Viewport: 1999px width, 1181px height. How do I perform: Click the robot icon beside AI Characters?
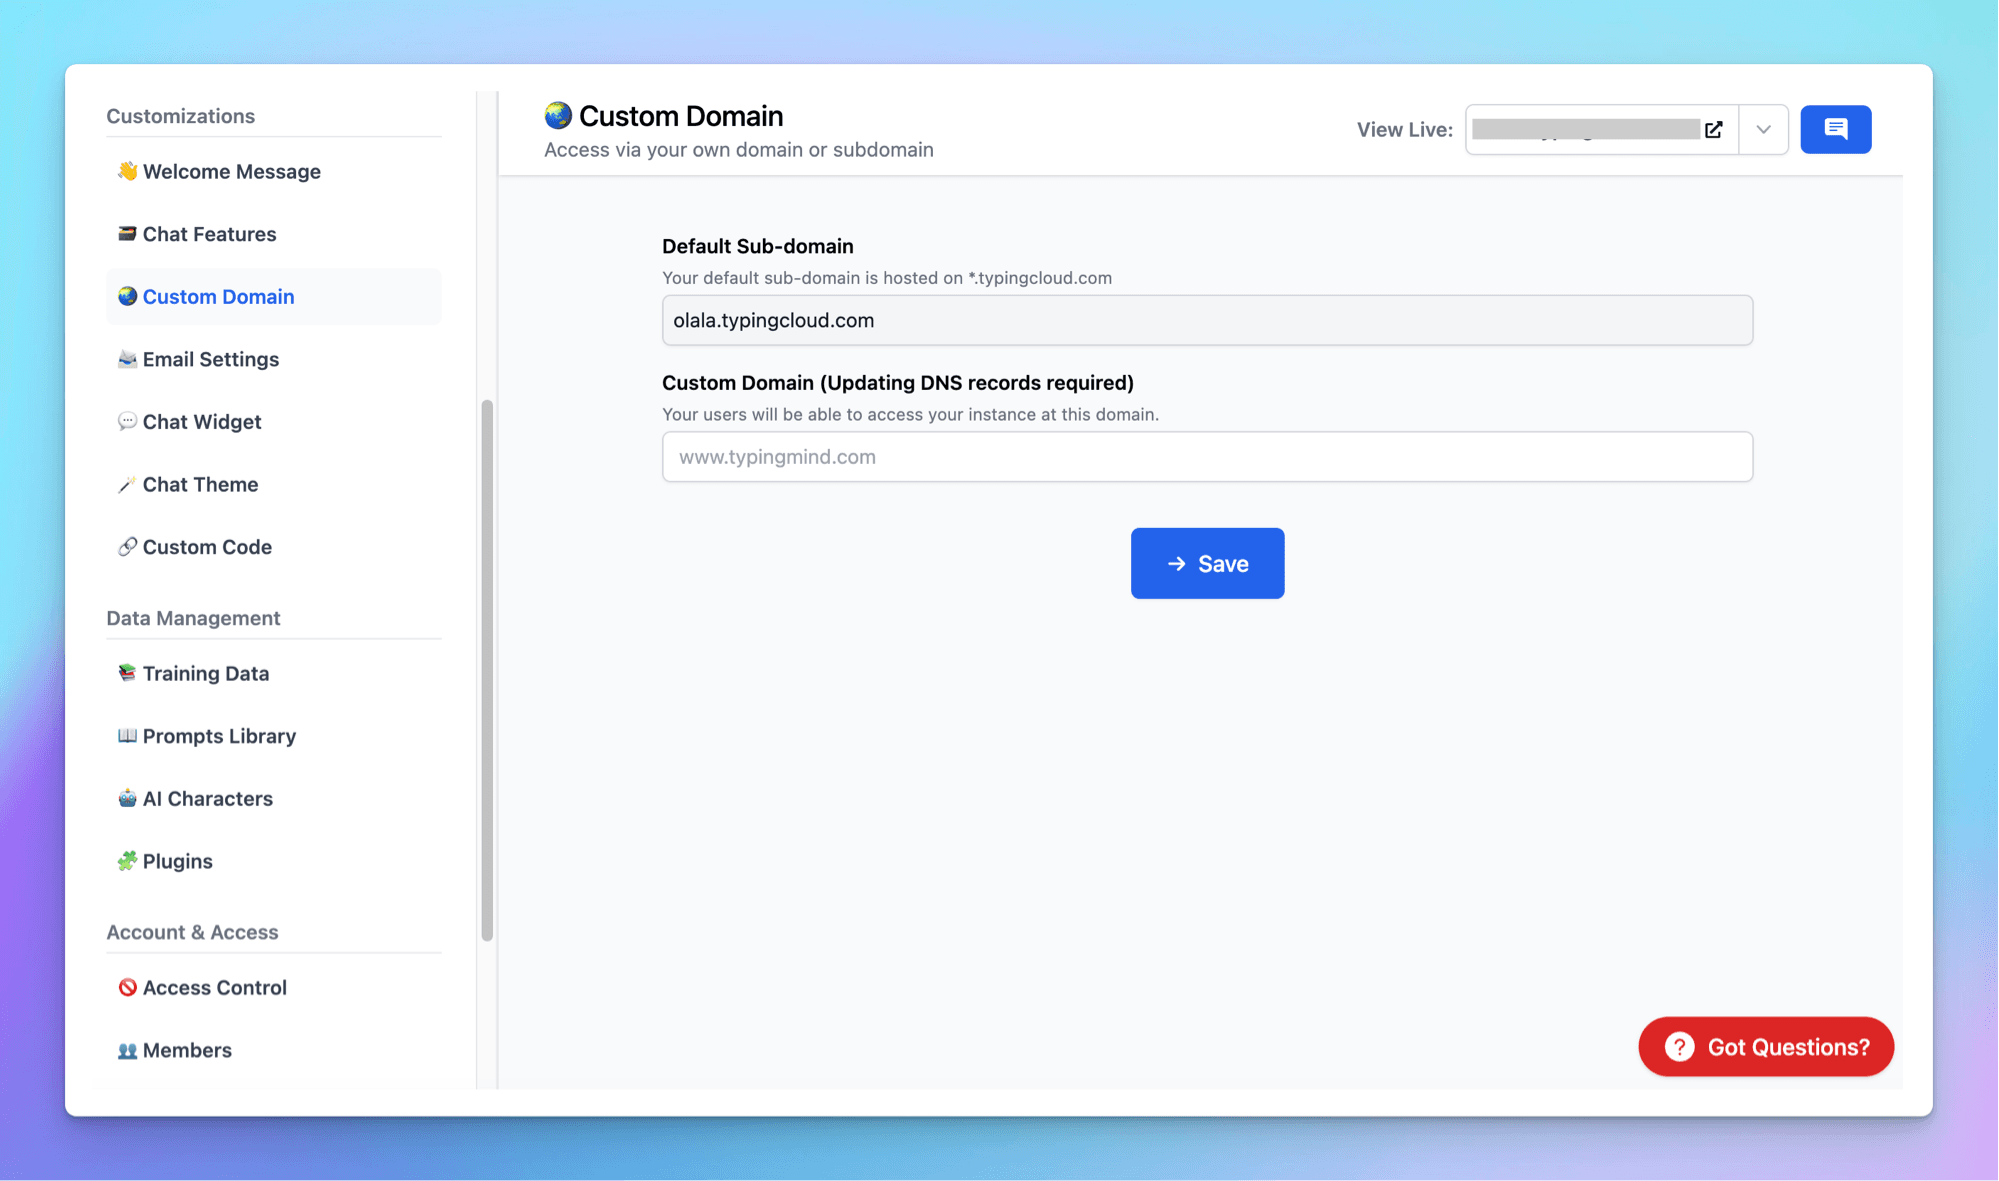[127, 798]
